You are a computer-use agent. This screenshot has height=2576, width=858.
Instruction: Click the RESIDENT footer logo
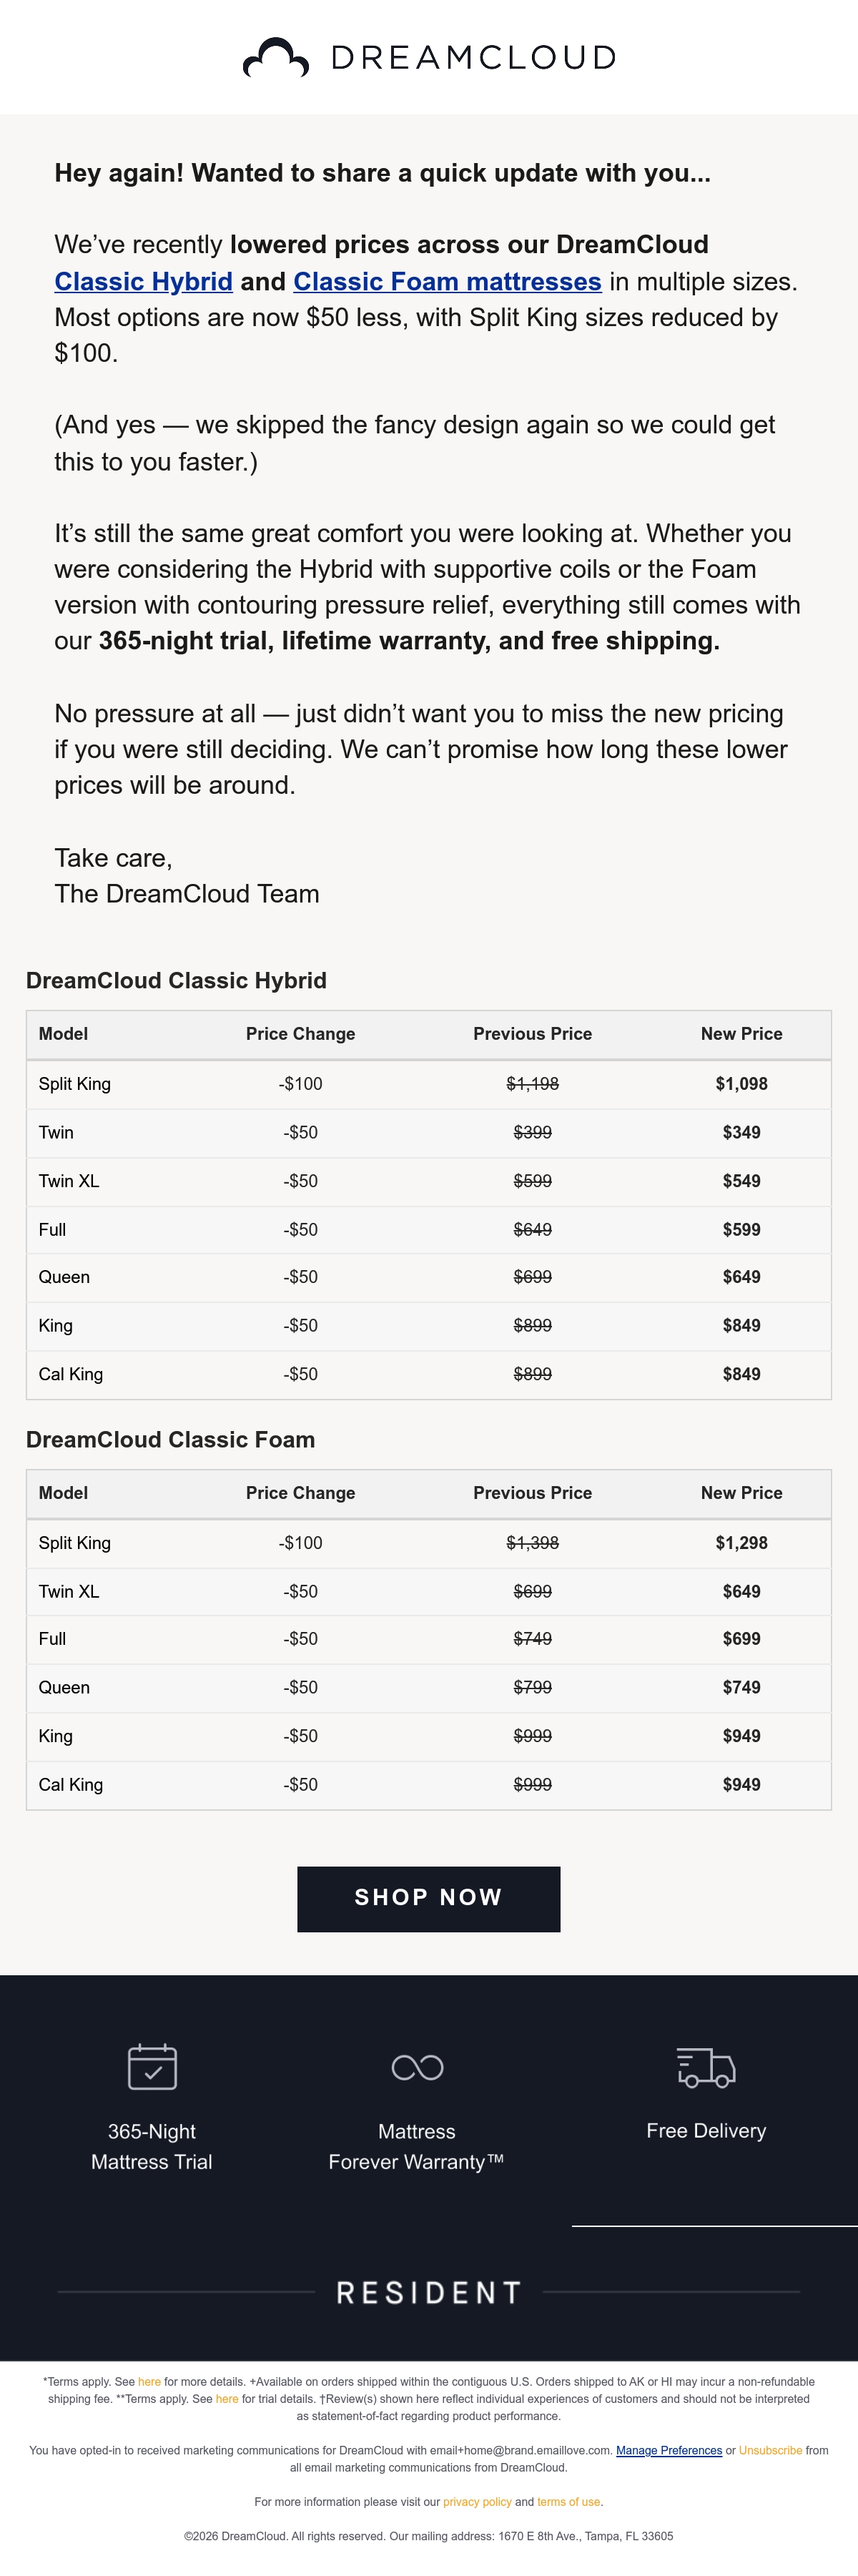pyautogui.click(x=428, y=2292)
